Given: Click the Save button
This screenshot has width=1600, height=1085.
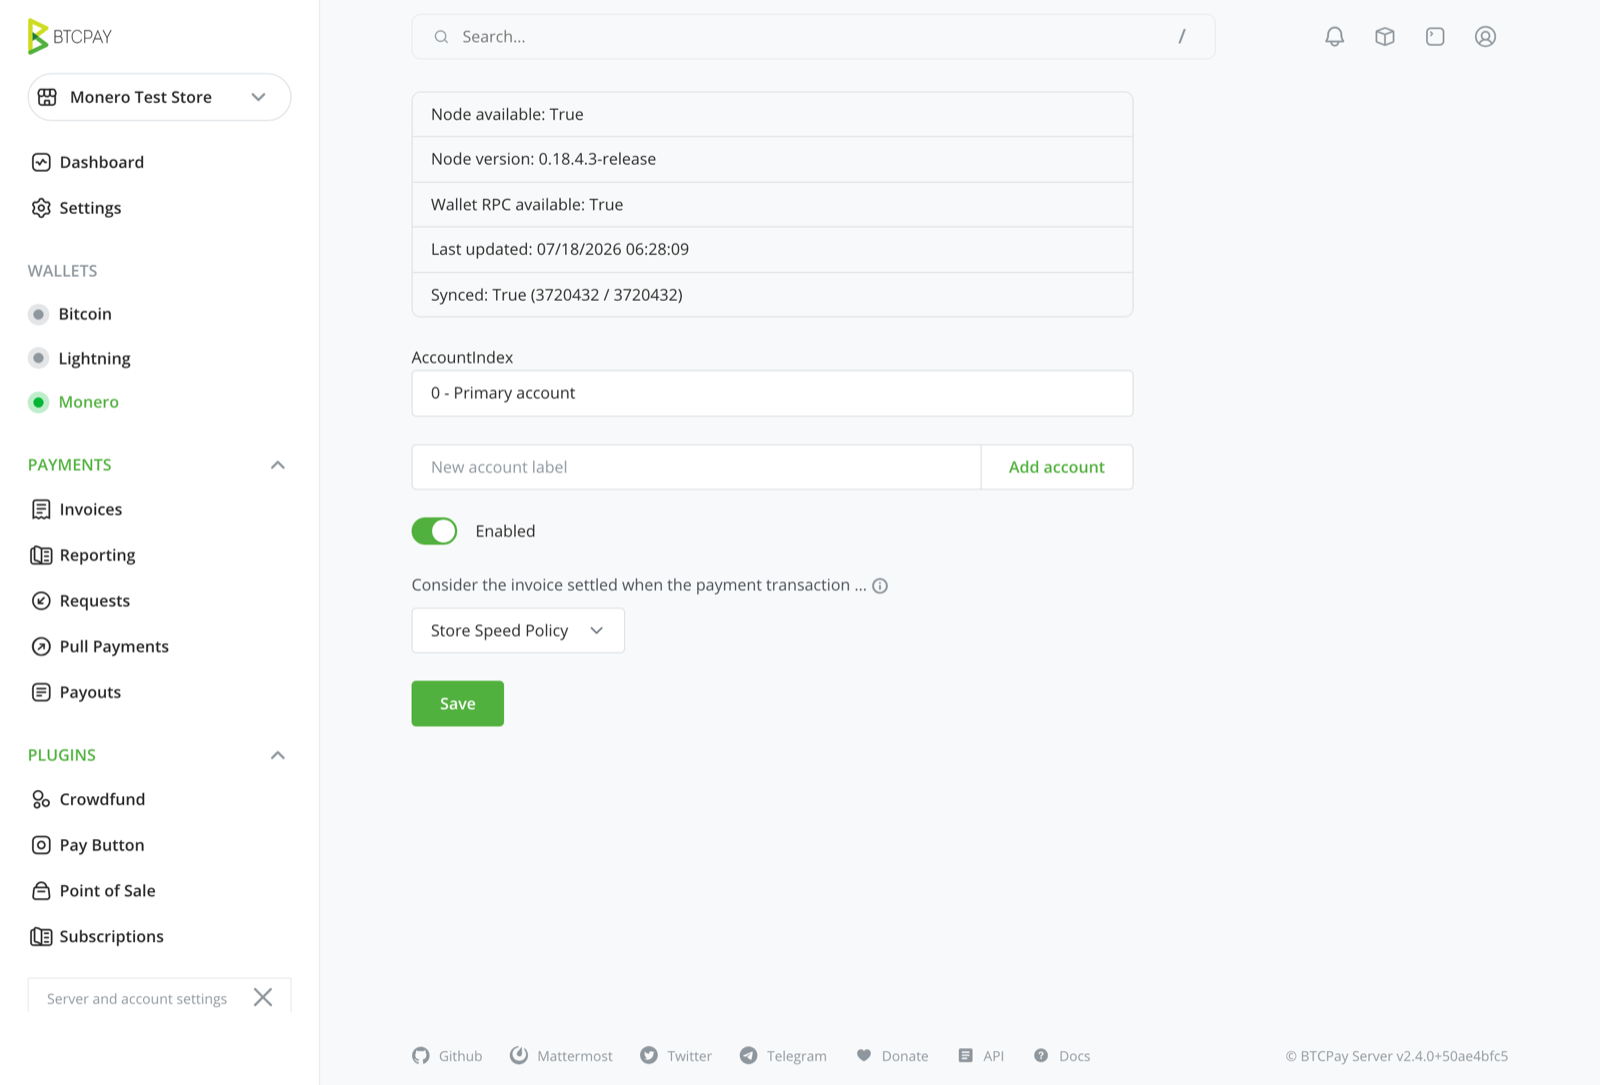Looking at the screenshot, I should 458,704.
